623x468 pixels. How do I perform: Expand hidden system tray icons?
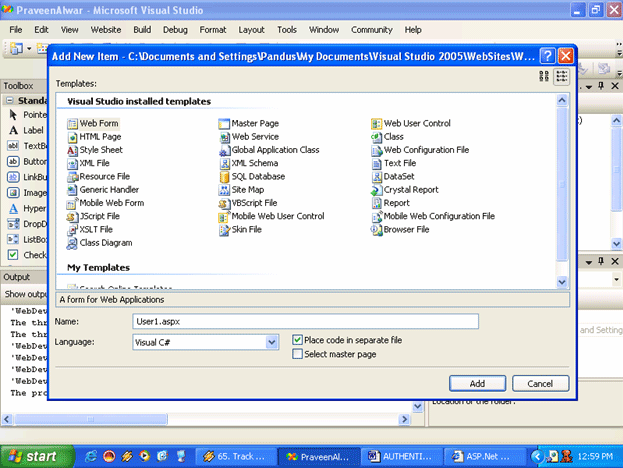click(536, 456)
